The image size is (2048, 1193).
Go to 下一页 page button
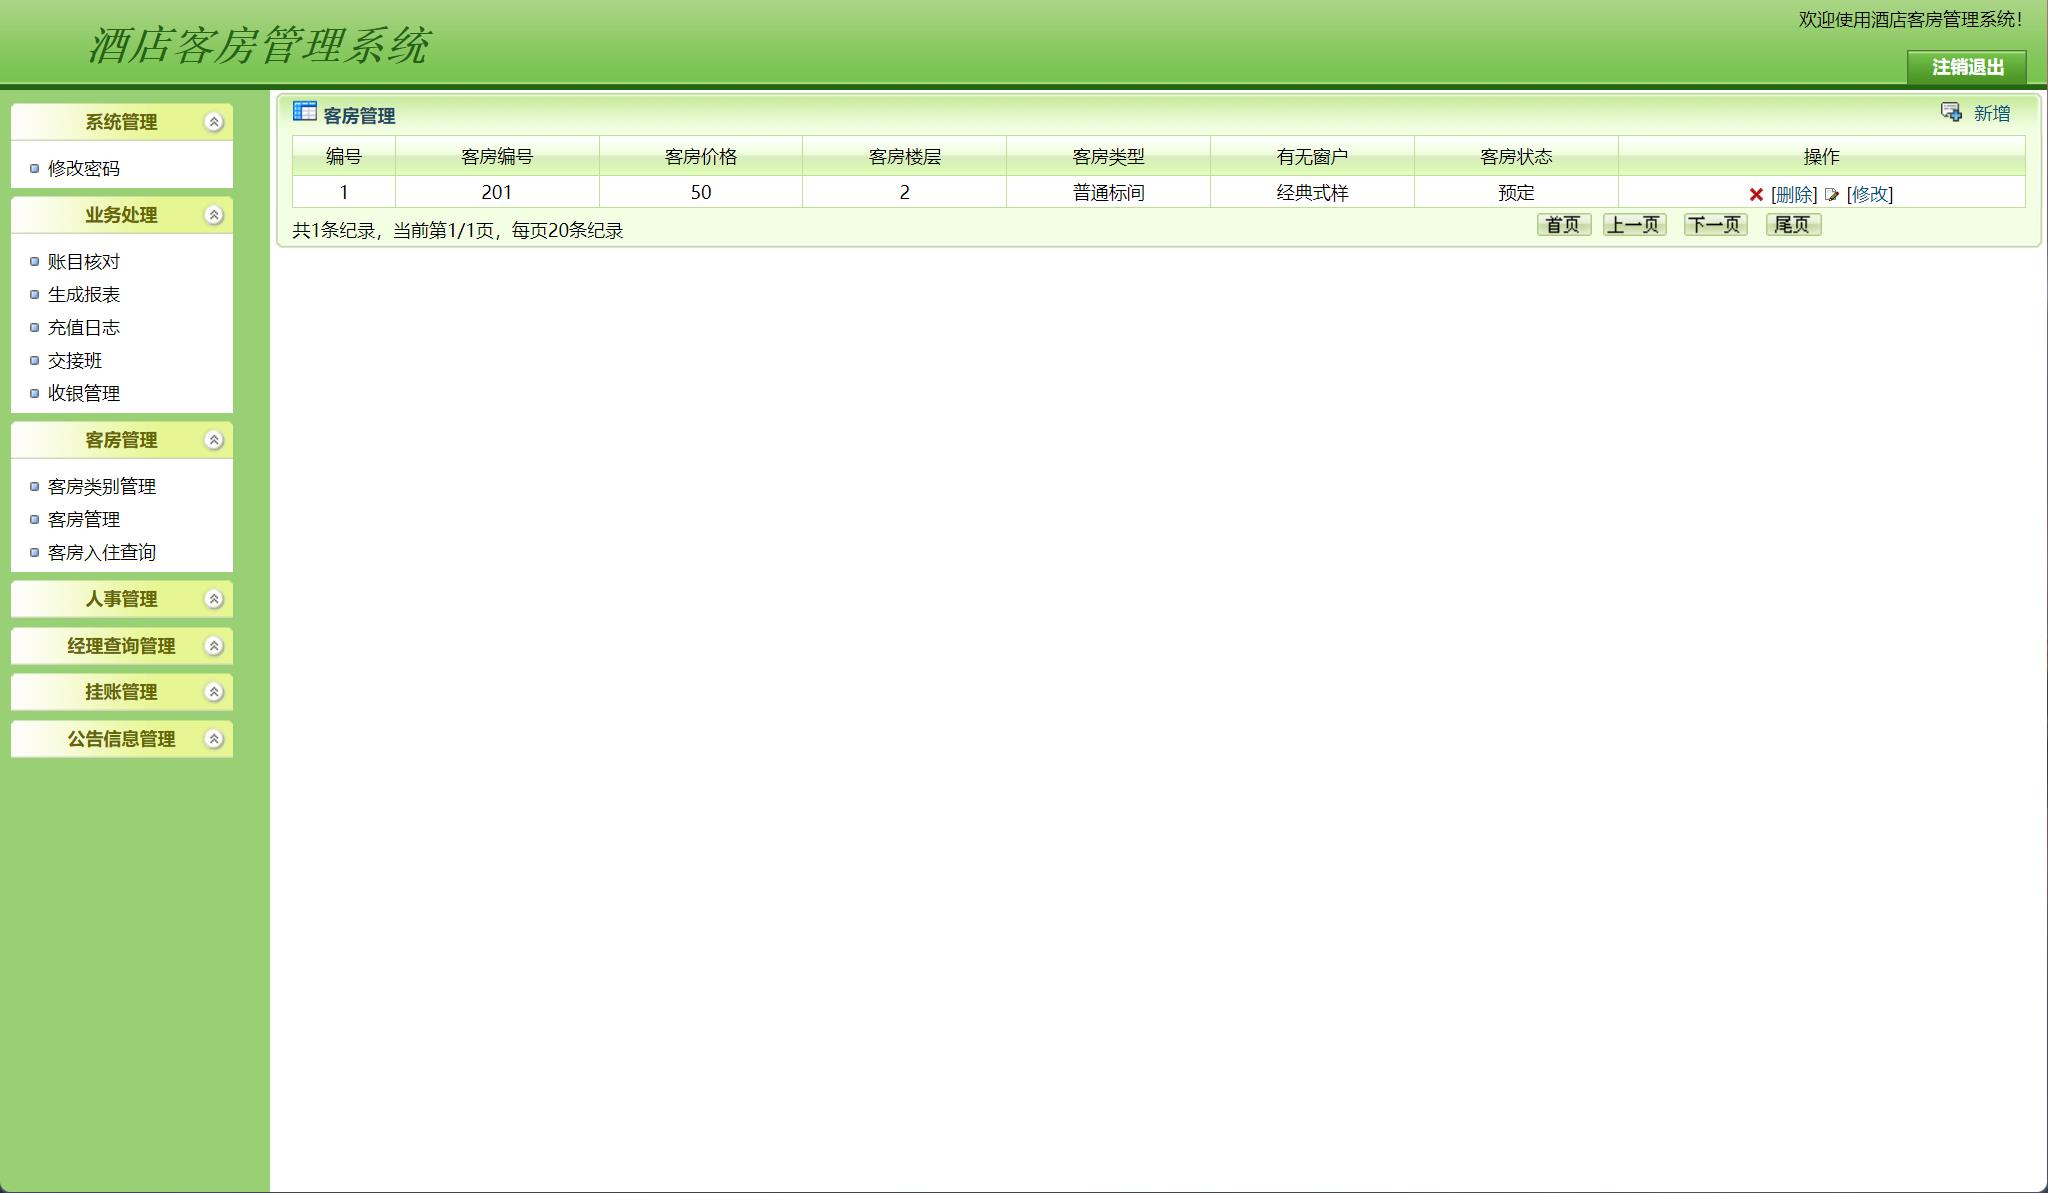pos(1715,225)
